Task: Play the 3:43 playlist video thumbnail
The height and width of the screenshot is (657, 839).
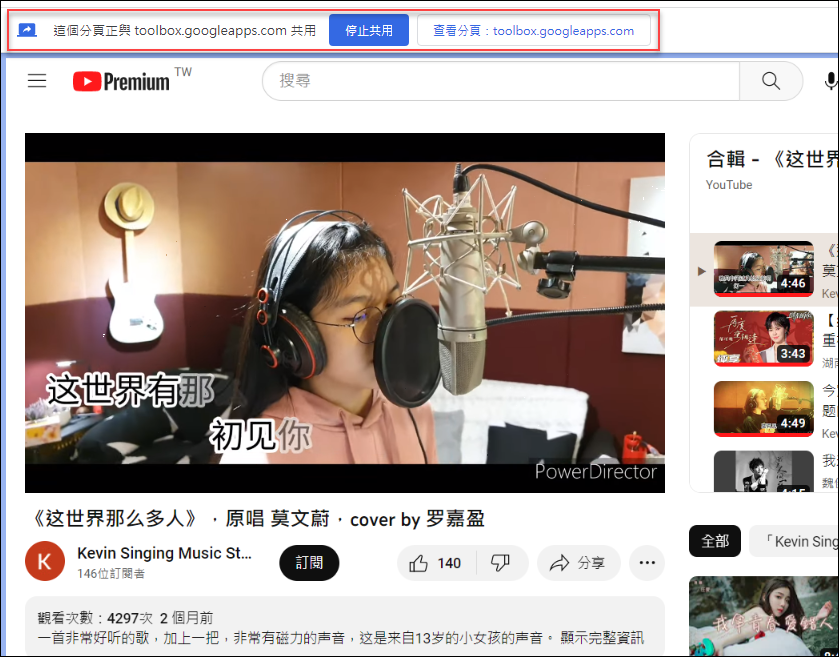Action: tap(764, 339)
